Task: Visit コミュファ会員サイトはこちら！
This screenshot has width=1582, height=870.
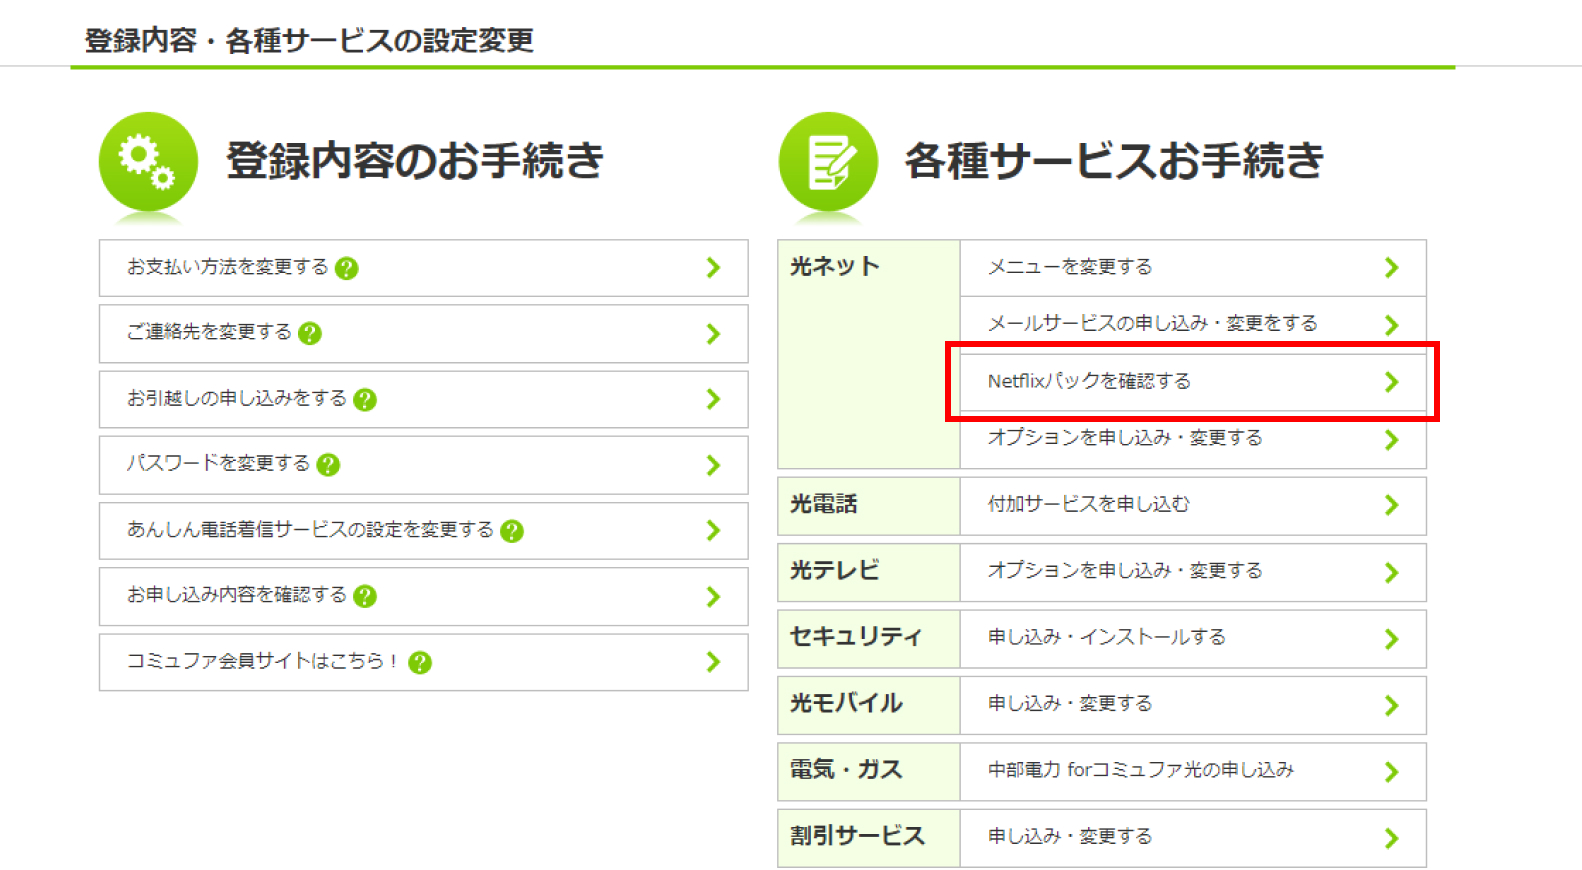Action: pos(423,662)
